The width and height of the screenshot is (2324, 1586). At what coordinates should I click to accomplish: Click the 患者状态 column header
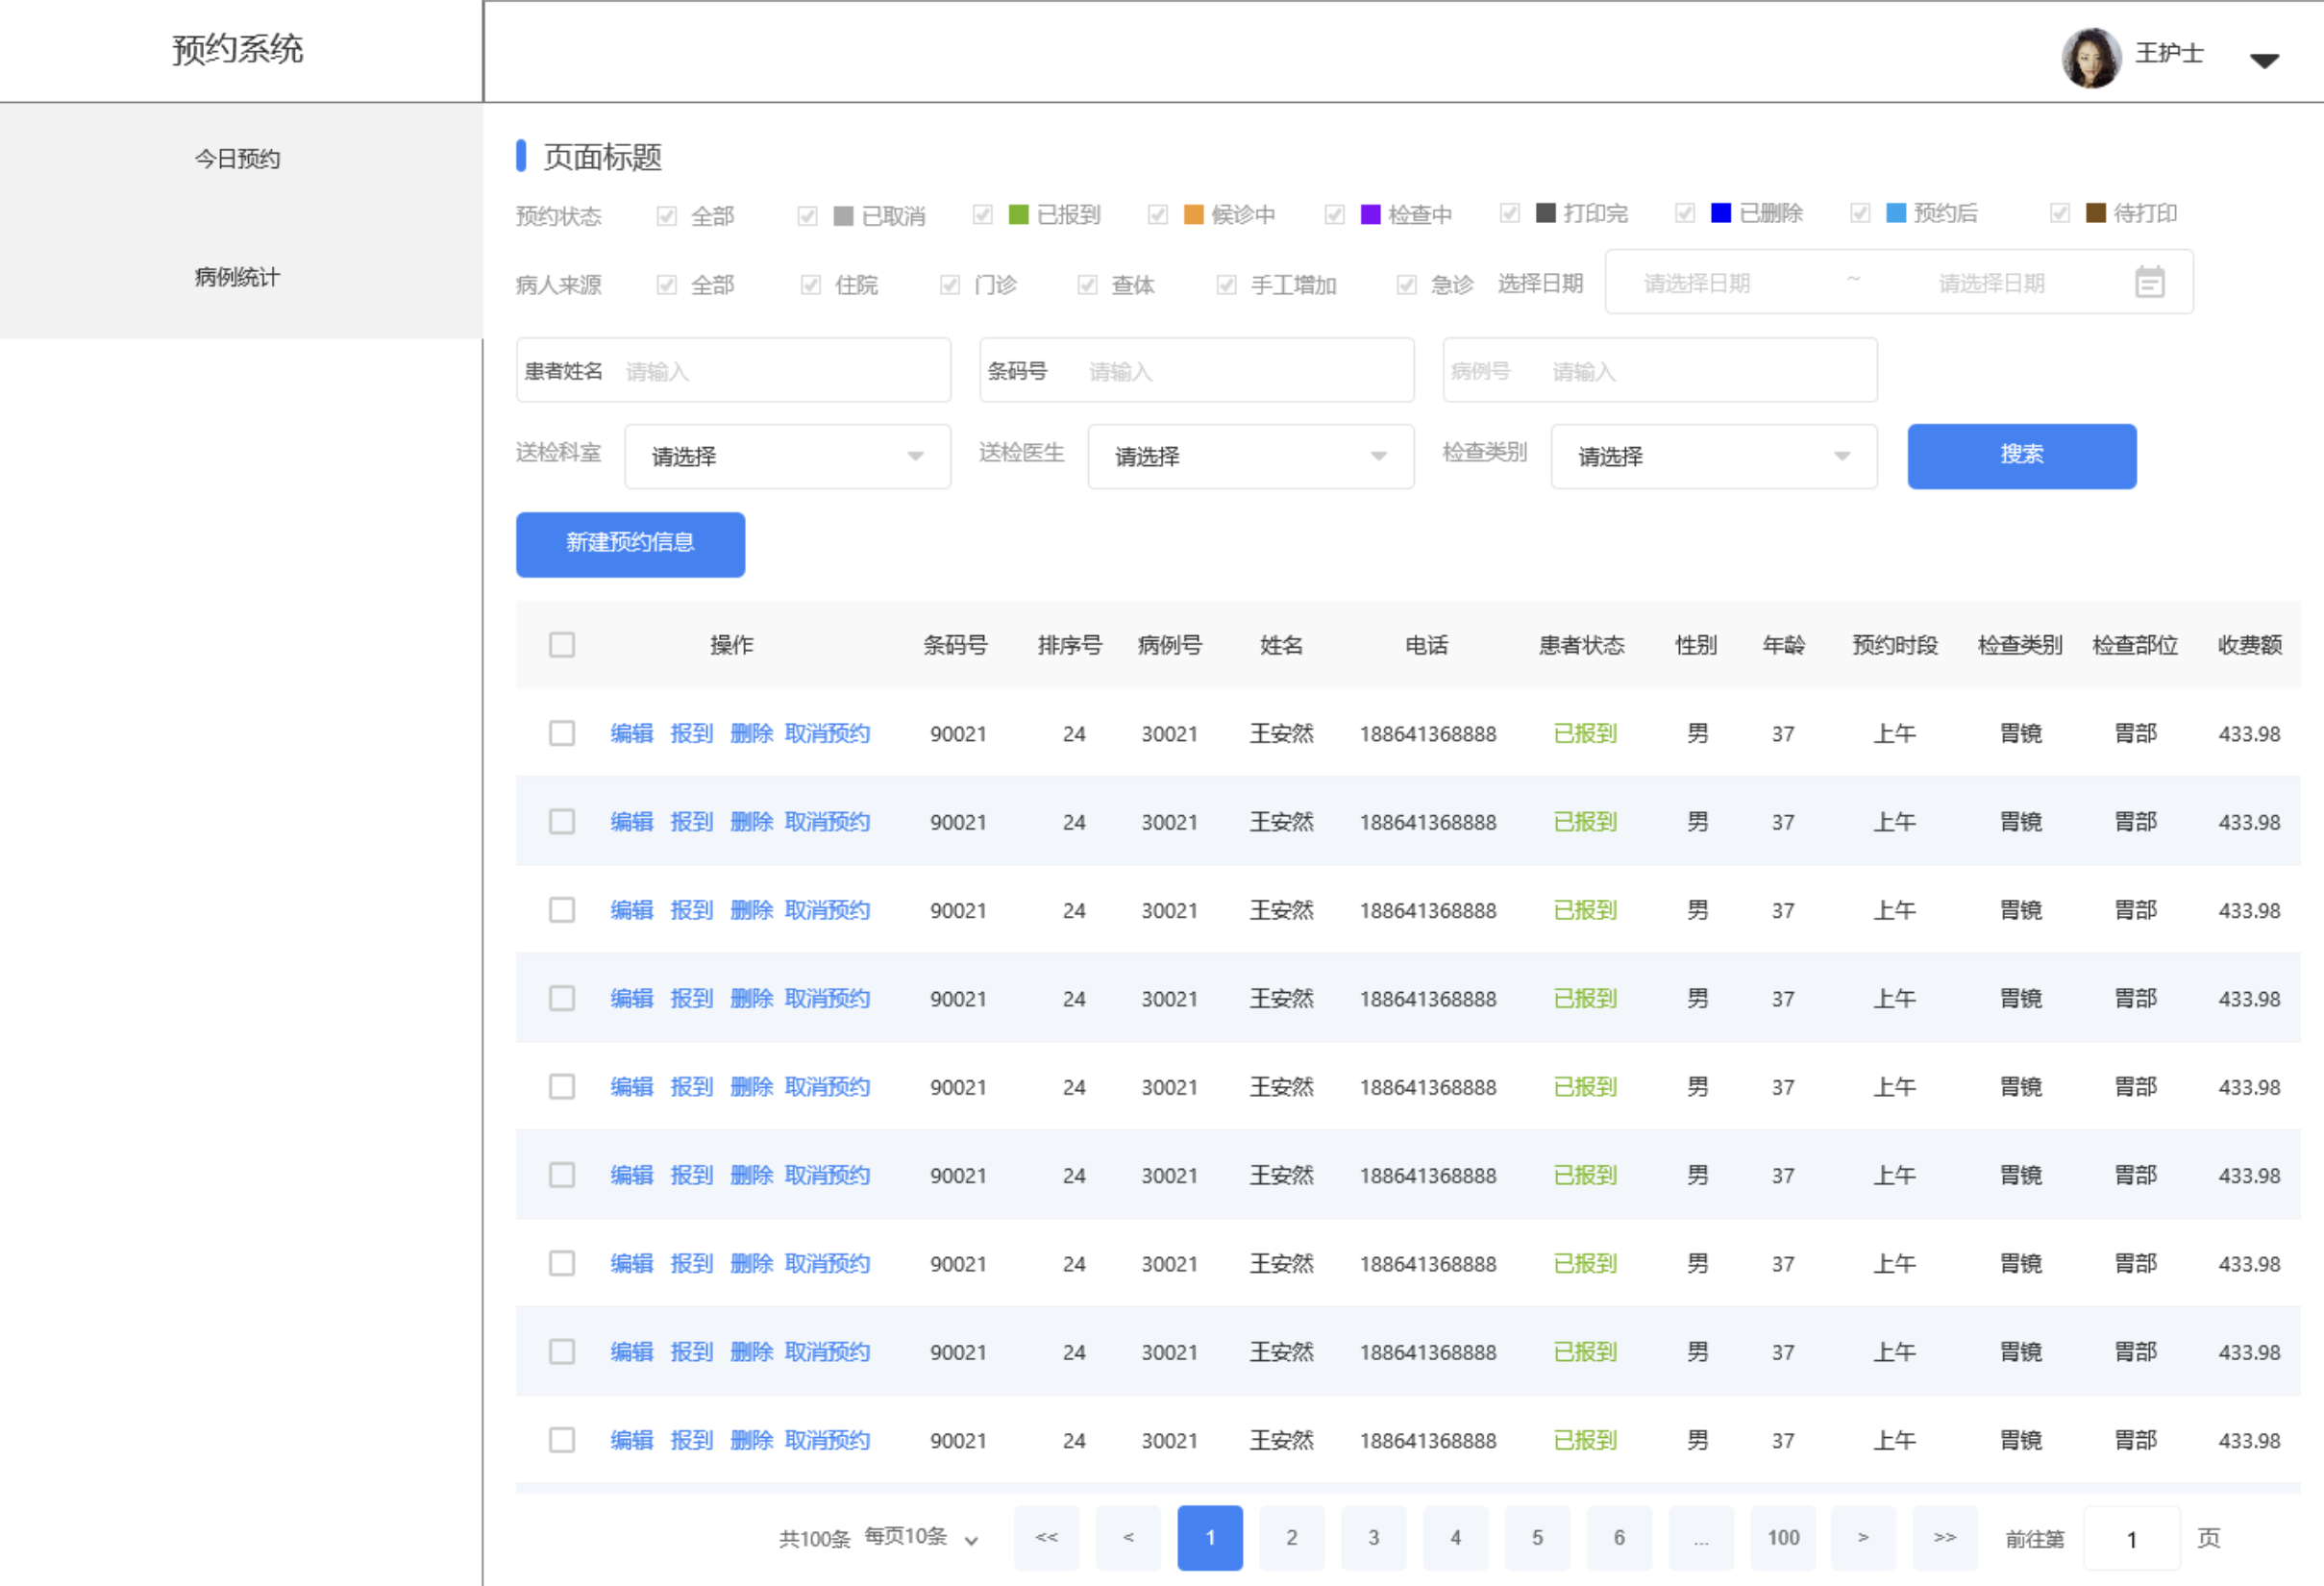pyautogui.click(x=1581, y=645)
